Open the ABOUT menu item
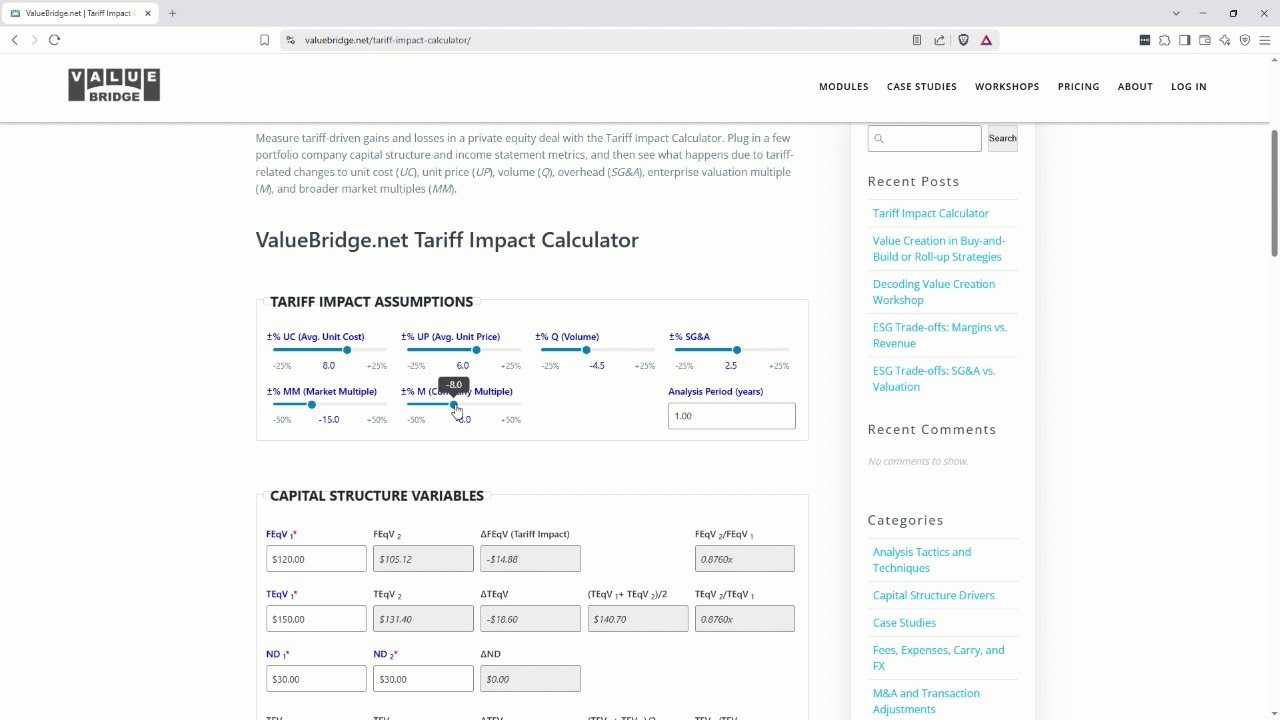The image size is (1280, 720). click(1135, 87)
